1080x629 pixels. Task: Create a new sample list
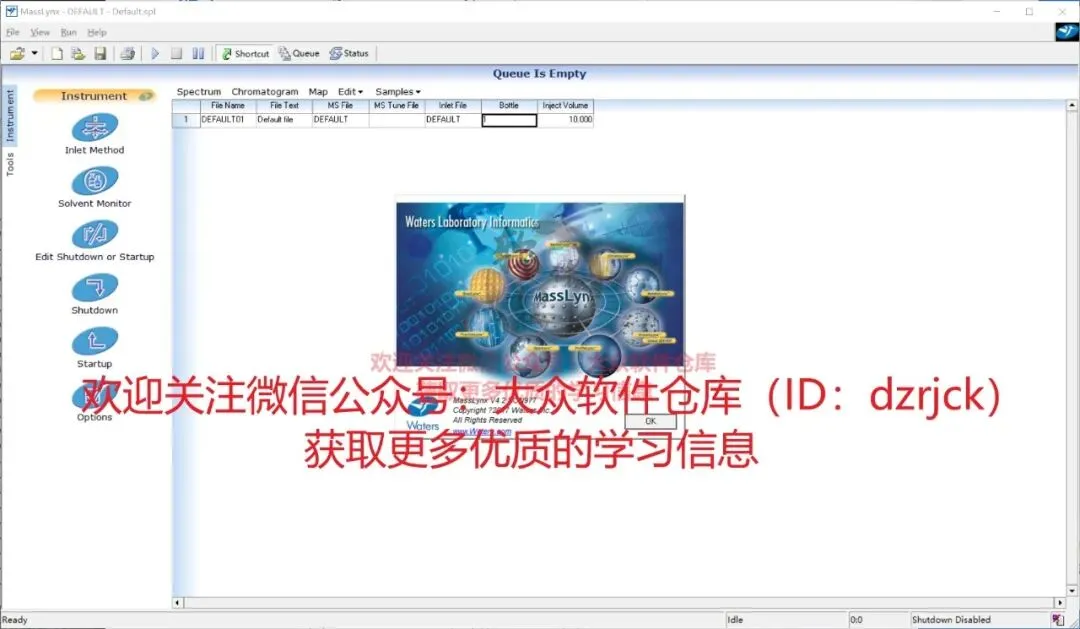point(57,53)
